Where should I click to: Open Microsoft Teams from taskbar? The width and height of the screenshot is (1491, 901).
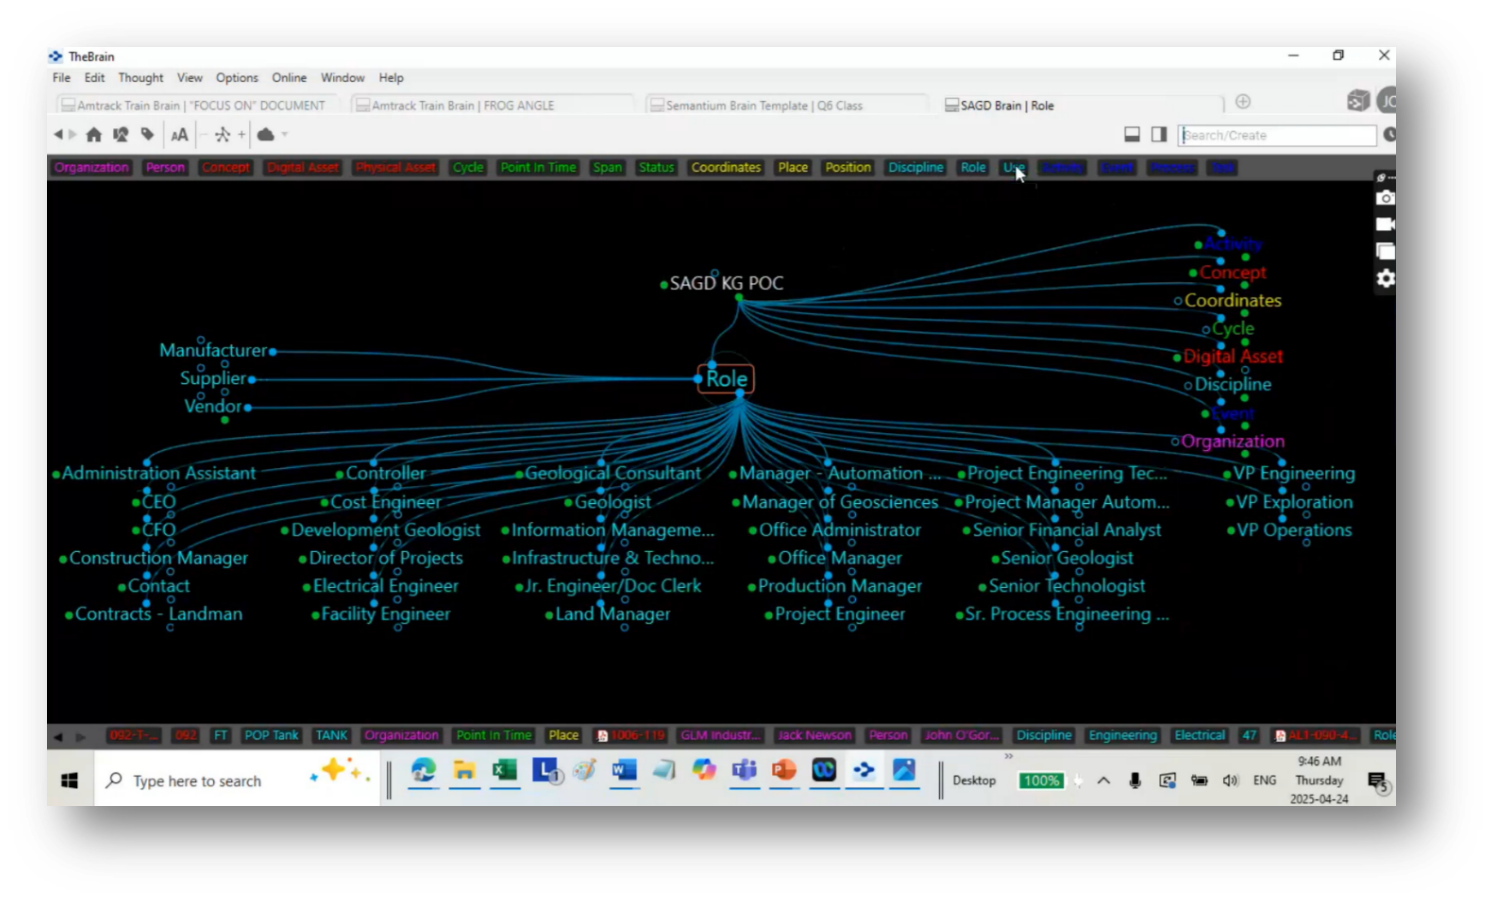point(744,771)
